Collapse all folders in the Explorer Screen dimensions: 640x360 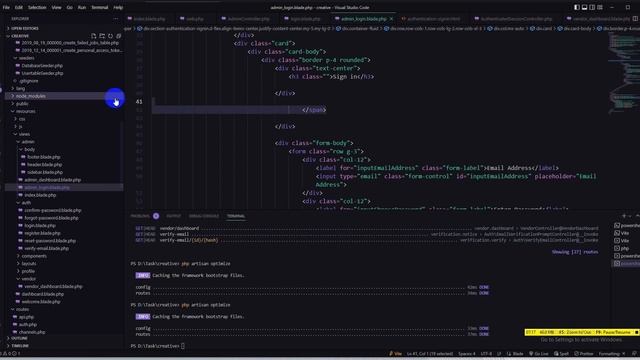[x=118, y=36]
